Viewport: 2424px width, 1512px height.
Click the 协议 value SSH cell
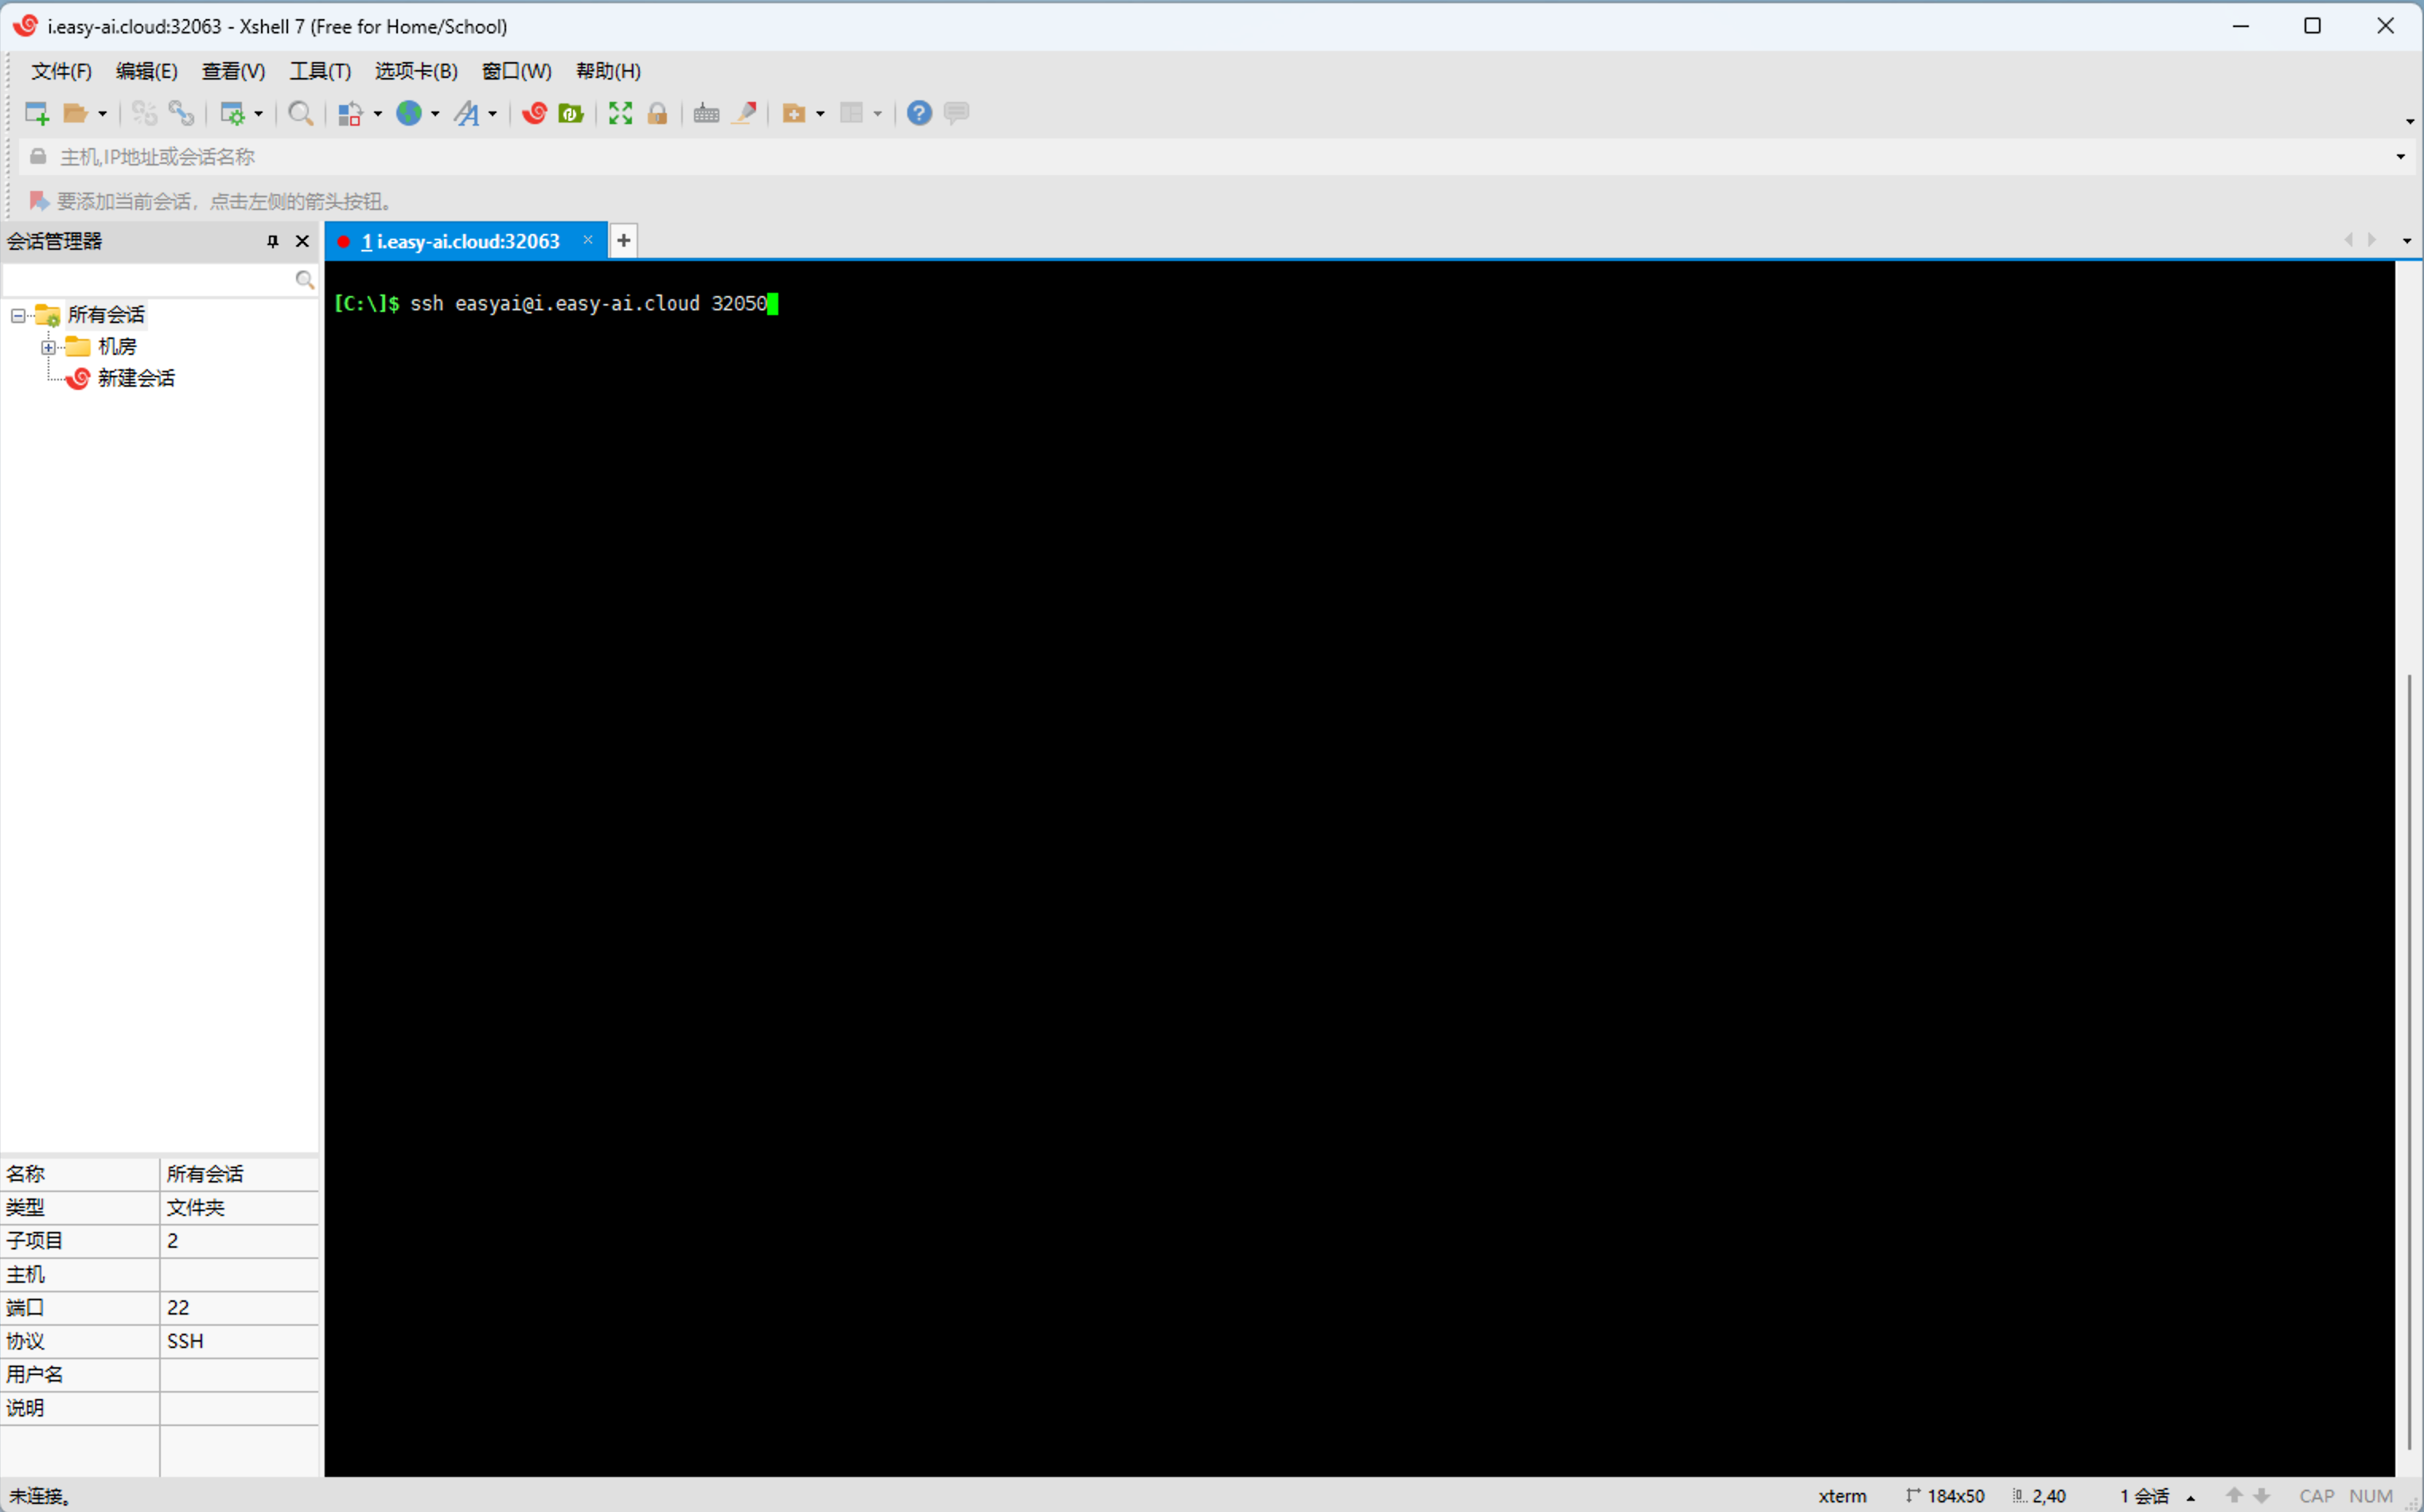click(239, 1341)
